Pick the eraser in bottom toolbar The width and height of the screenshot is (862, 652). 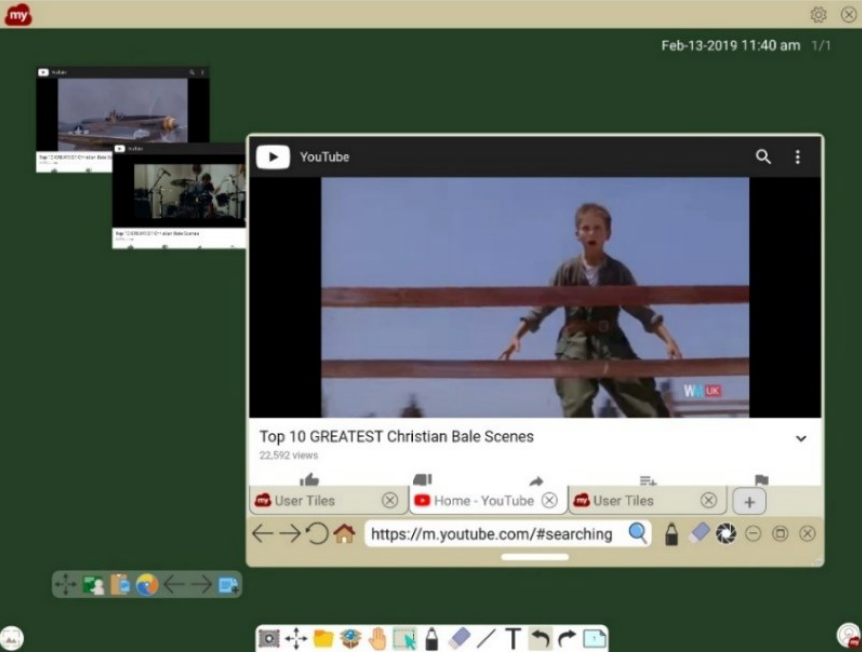click(459, 639)
